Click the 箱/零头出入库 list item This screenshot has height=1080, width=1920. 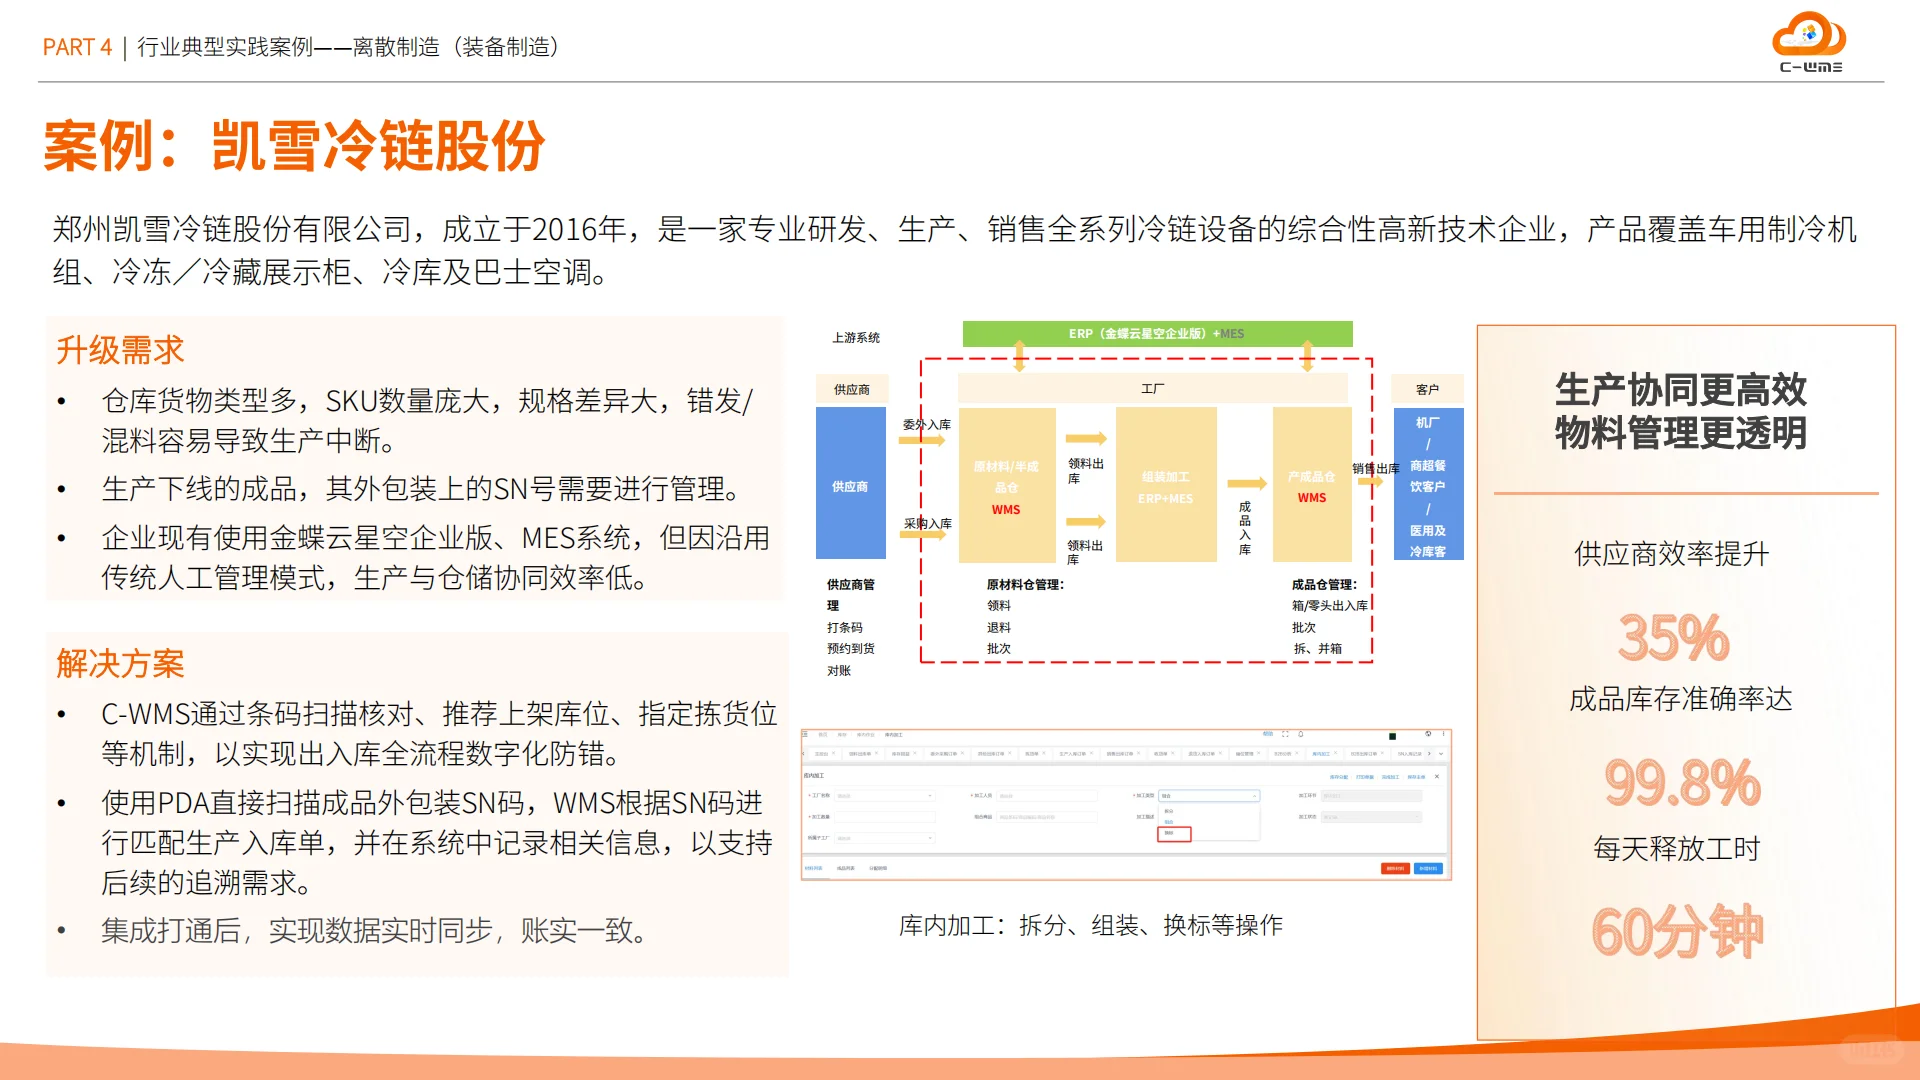coord(1329,606)
